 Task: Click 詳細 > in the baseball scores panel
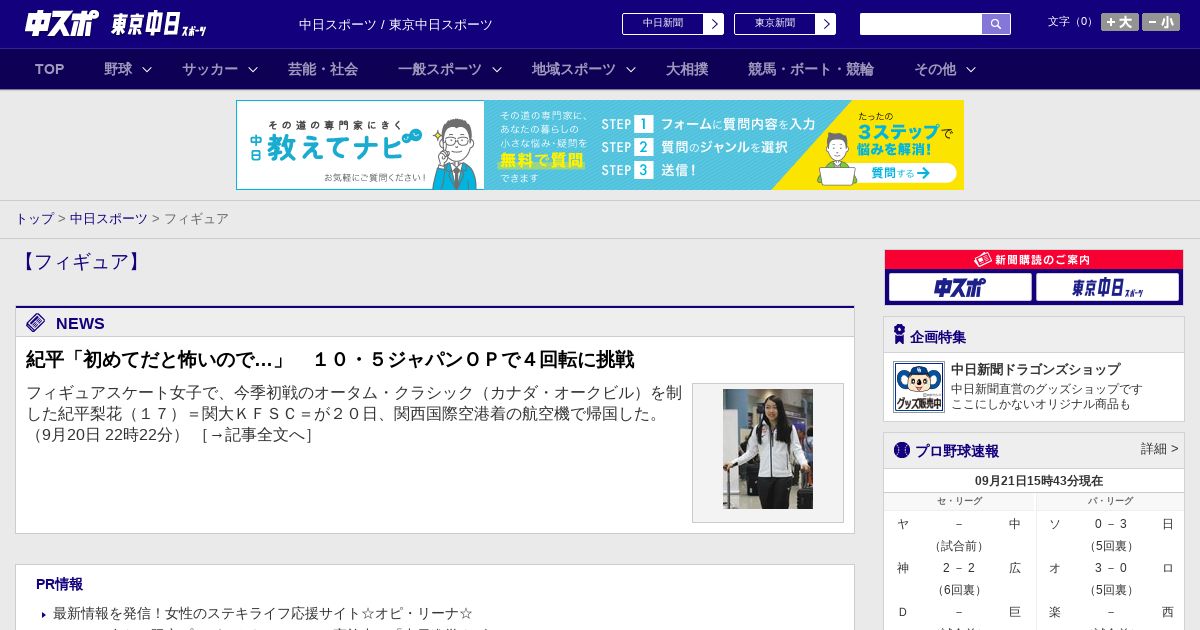tap(1159, 449)
